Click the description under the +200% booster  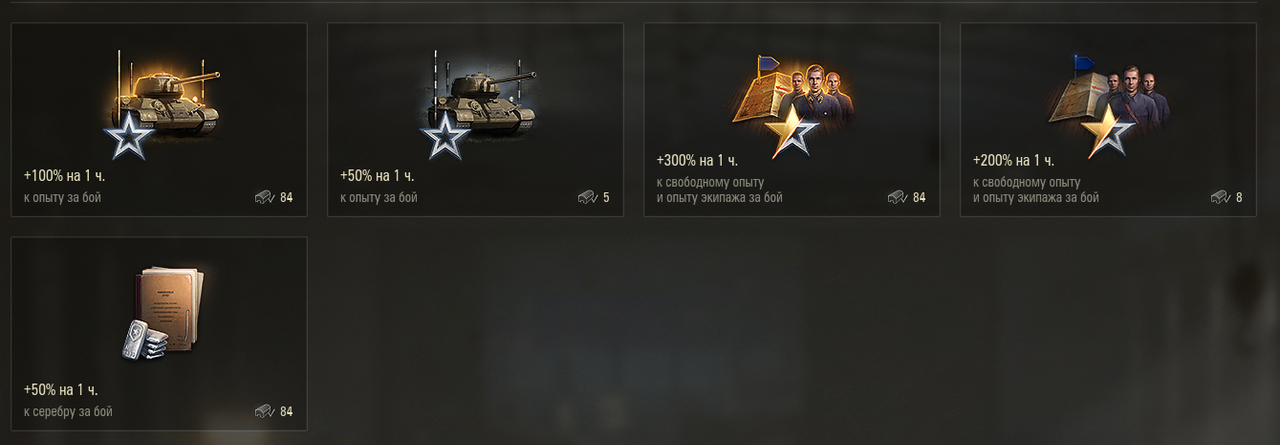pos(1036,190)
